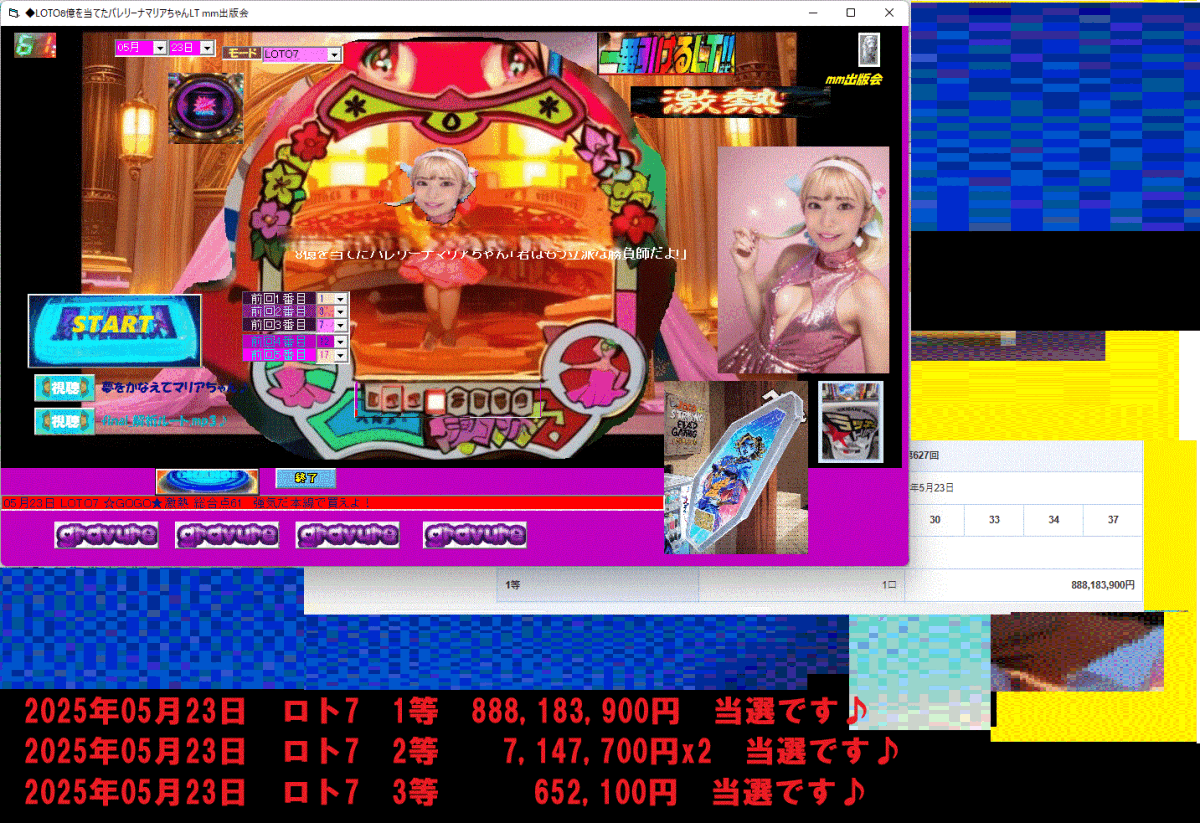This screenshot has width=1200, height=823.
Task: Click the small gray statue portrait icon
Action: point(869,49)
